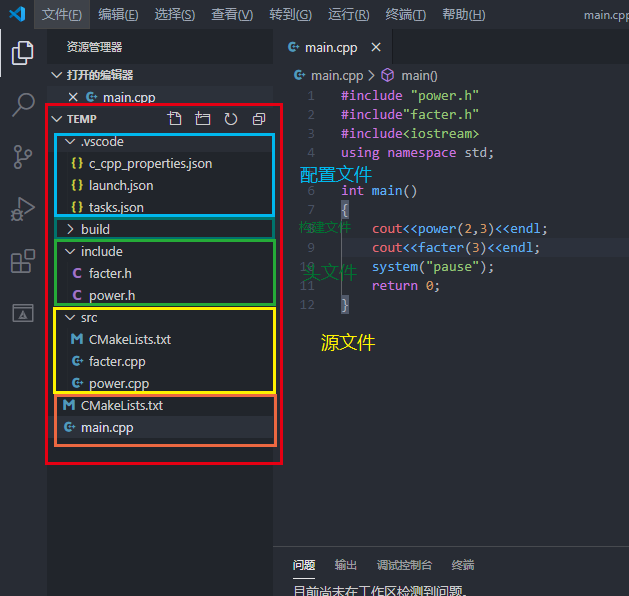Close main.cpp in open editors list
Viewport: 629px width, 596px height.
pyautogui.click(x=73, y=97)
